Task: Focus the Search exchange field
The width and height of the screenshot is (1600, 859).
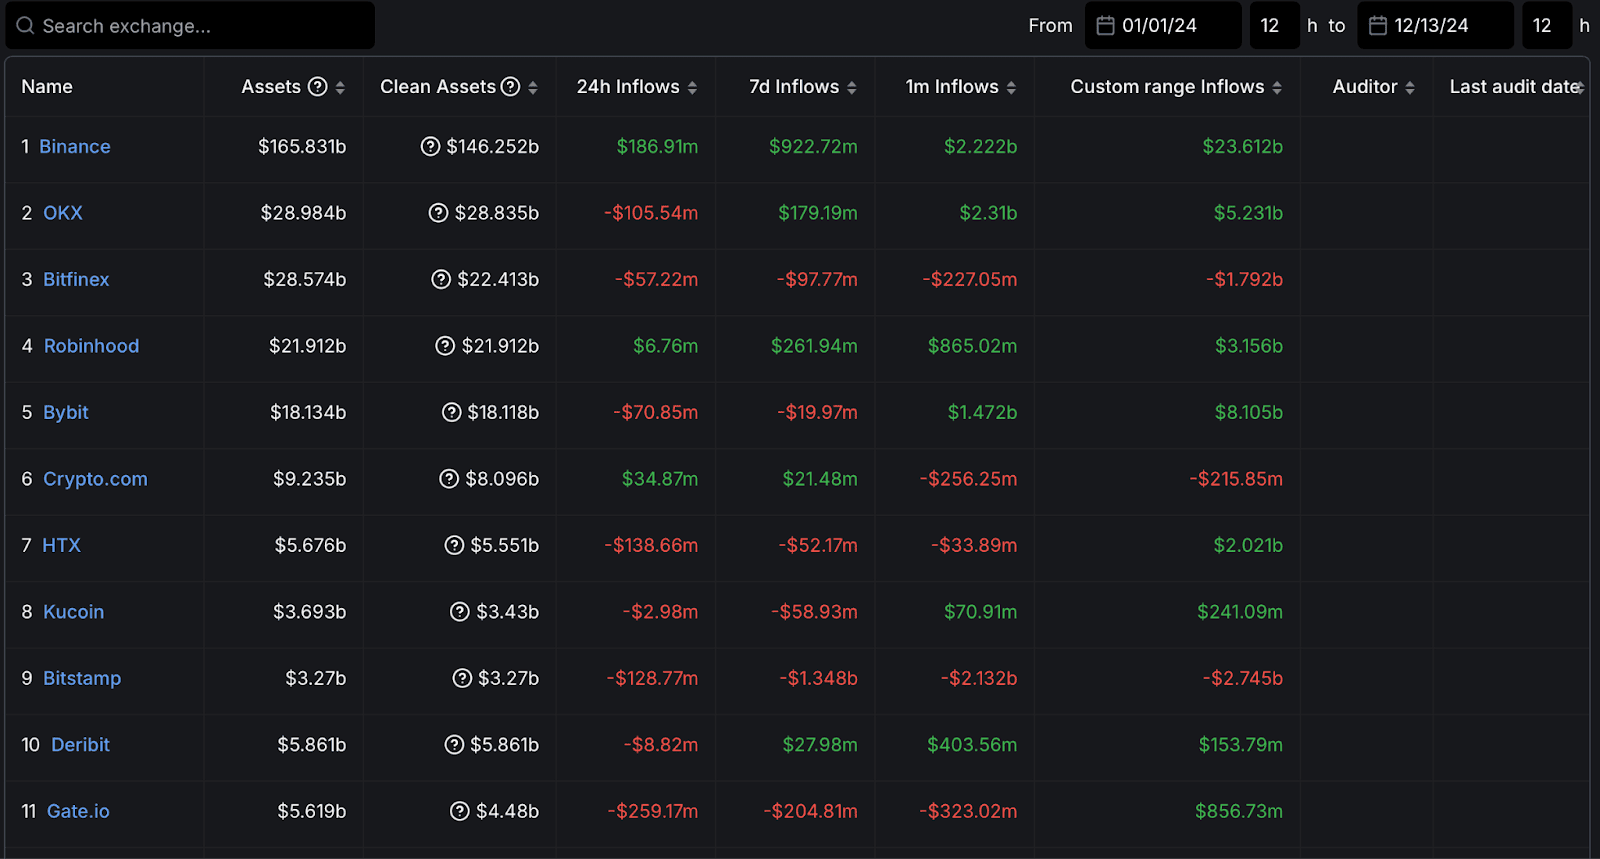Action: click(200, 26)
